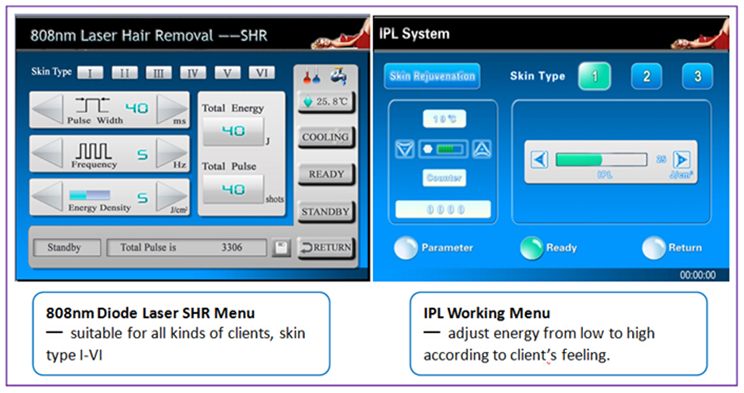
Task: Select skin type I in SHR menu
Action: tap(90, 73)
